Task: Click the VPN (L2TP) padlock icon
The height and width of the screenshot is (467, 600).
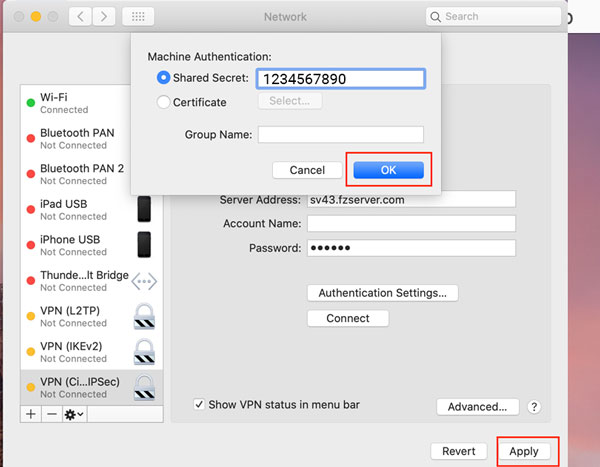Action: point(144,317)
